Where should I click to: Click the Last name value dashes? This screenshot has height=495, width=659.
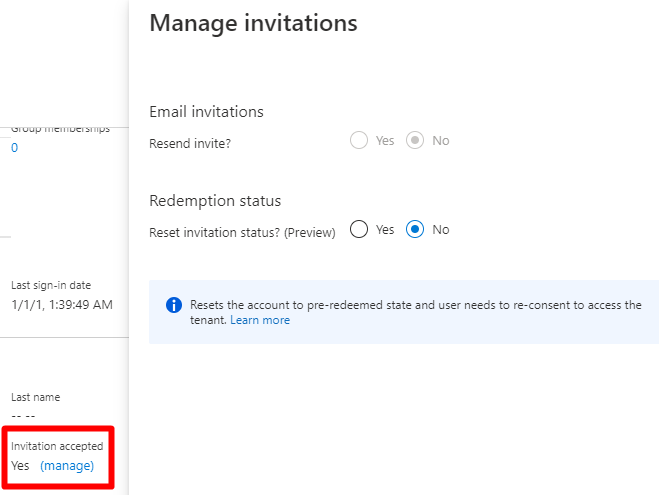click(x=23, y=414)
